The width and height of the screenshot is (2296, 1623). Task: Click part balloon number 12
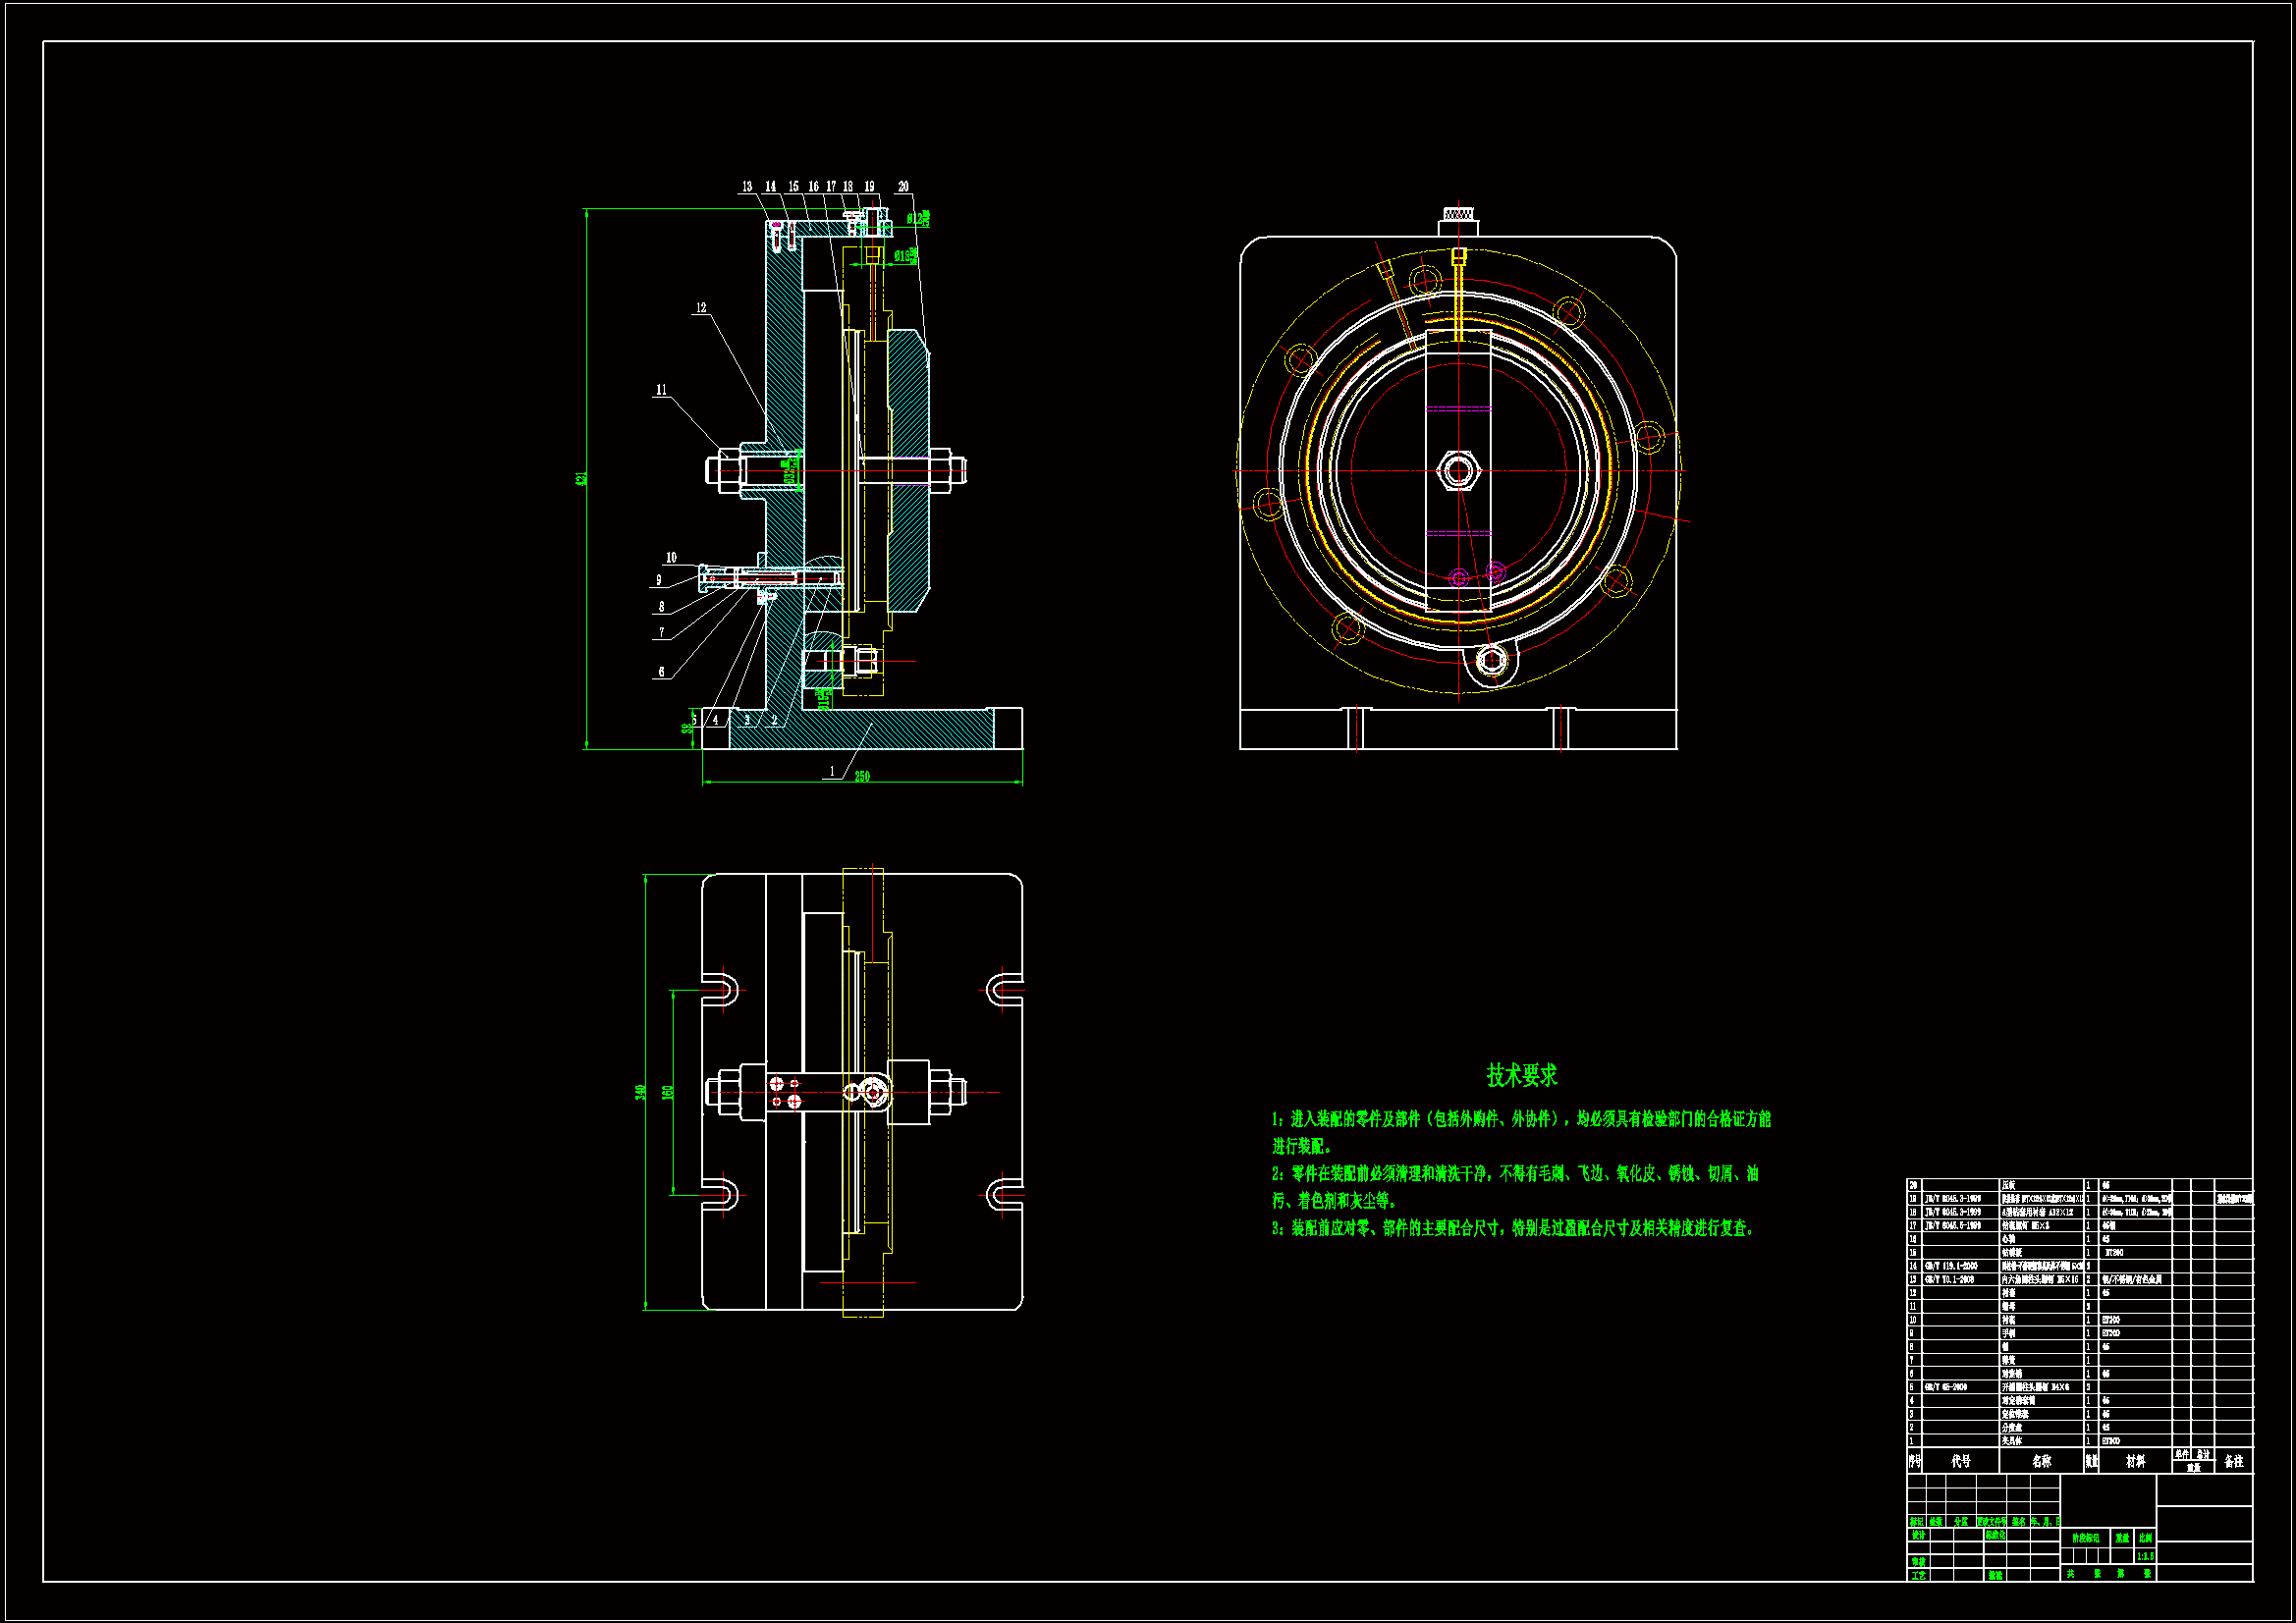point(701,308)
